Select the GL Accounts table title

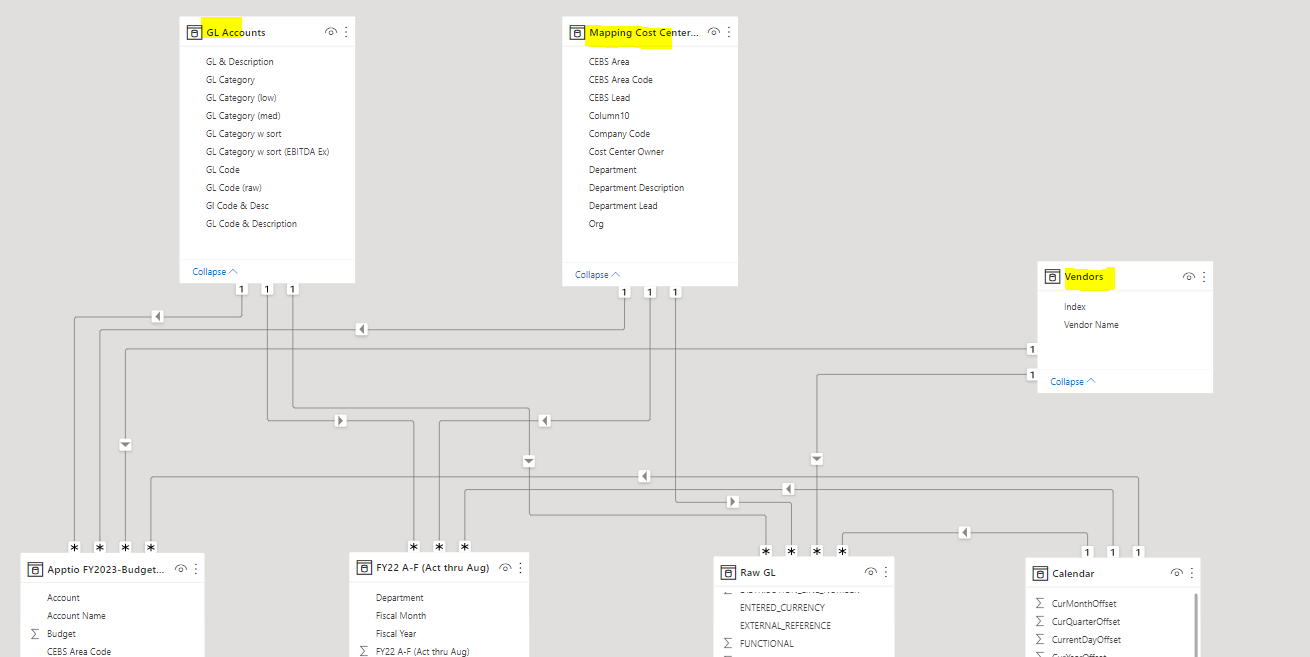click(x=236, y=33)
